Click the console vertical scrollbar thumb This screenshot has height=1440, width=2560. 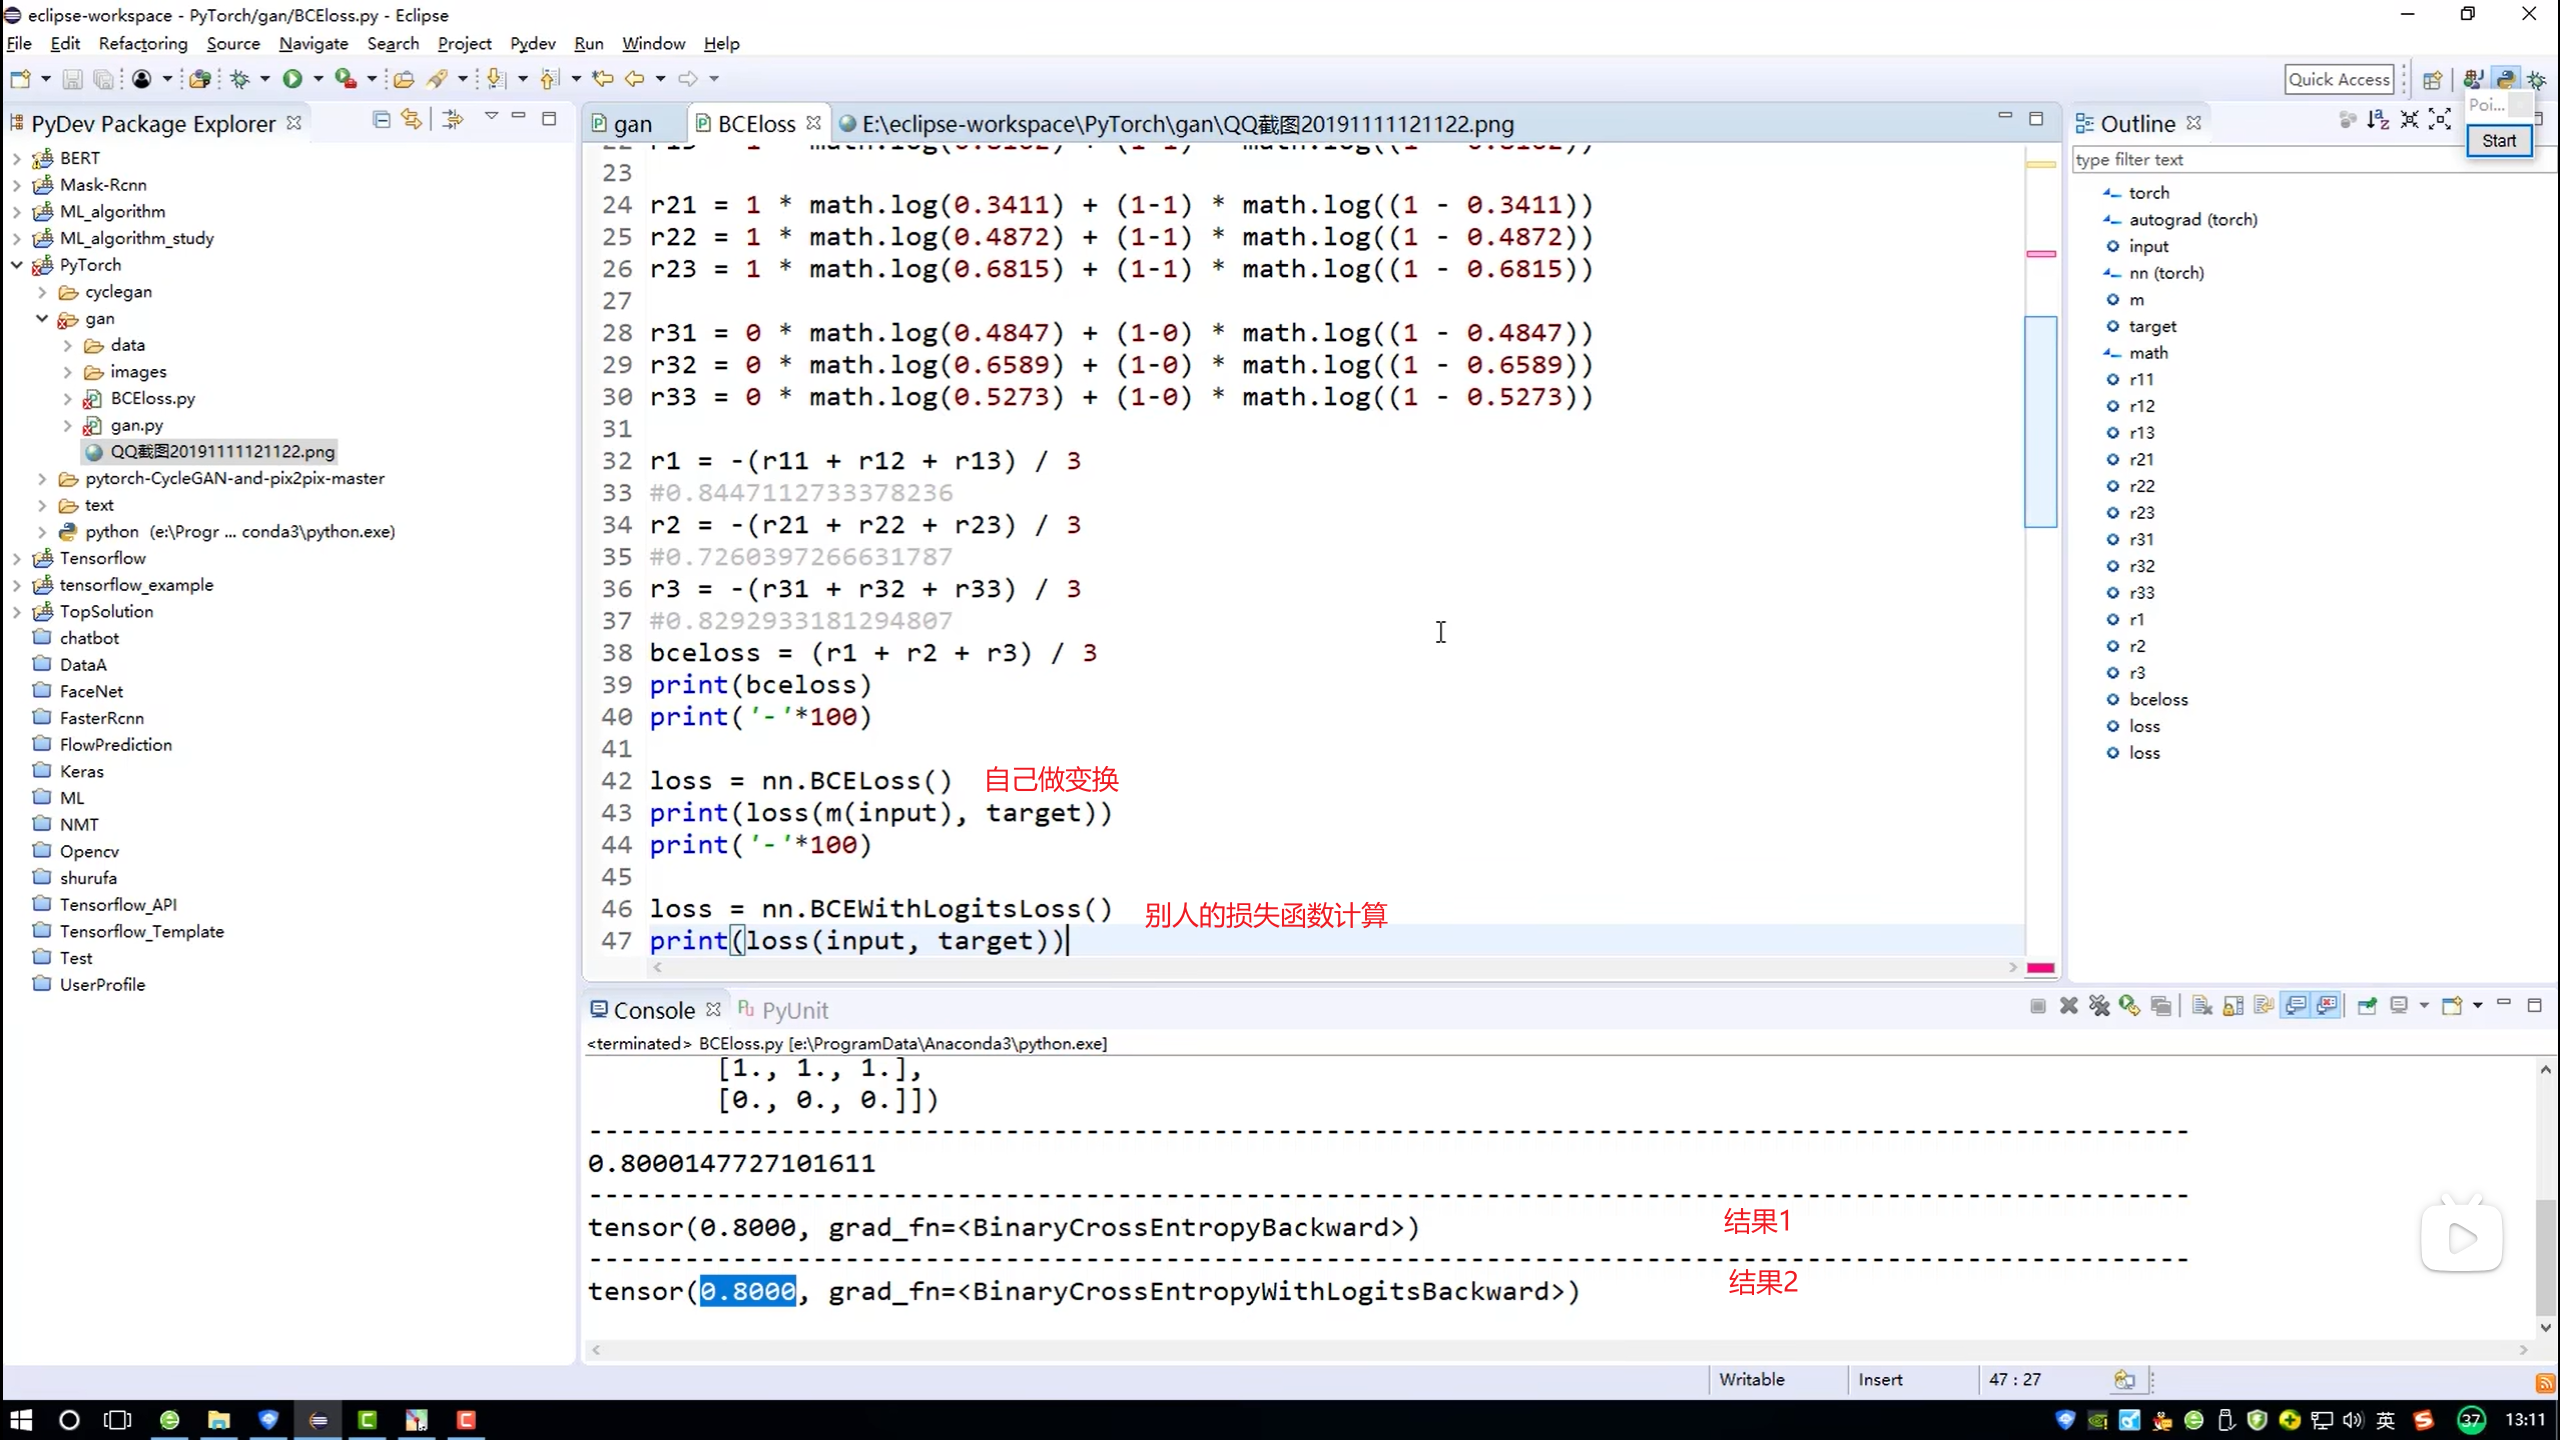[2545, 1257]
